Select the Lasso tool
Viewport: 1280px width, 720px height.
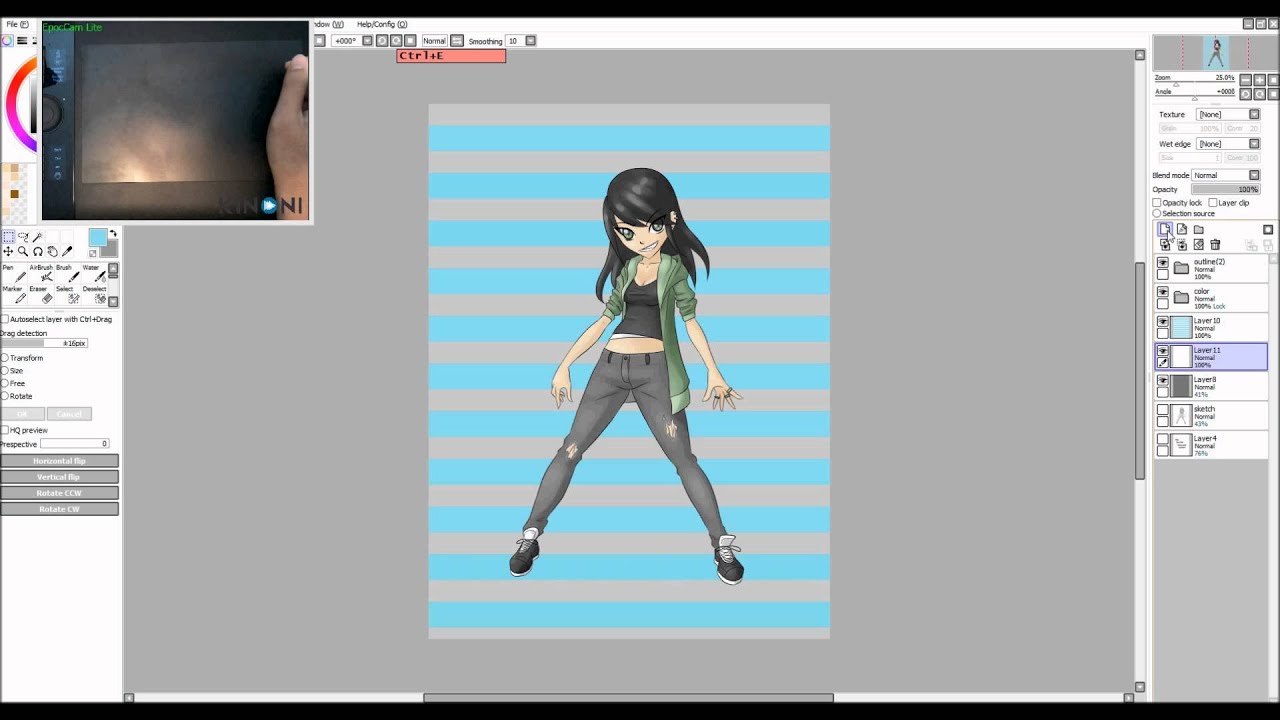point(23,237)
